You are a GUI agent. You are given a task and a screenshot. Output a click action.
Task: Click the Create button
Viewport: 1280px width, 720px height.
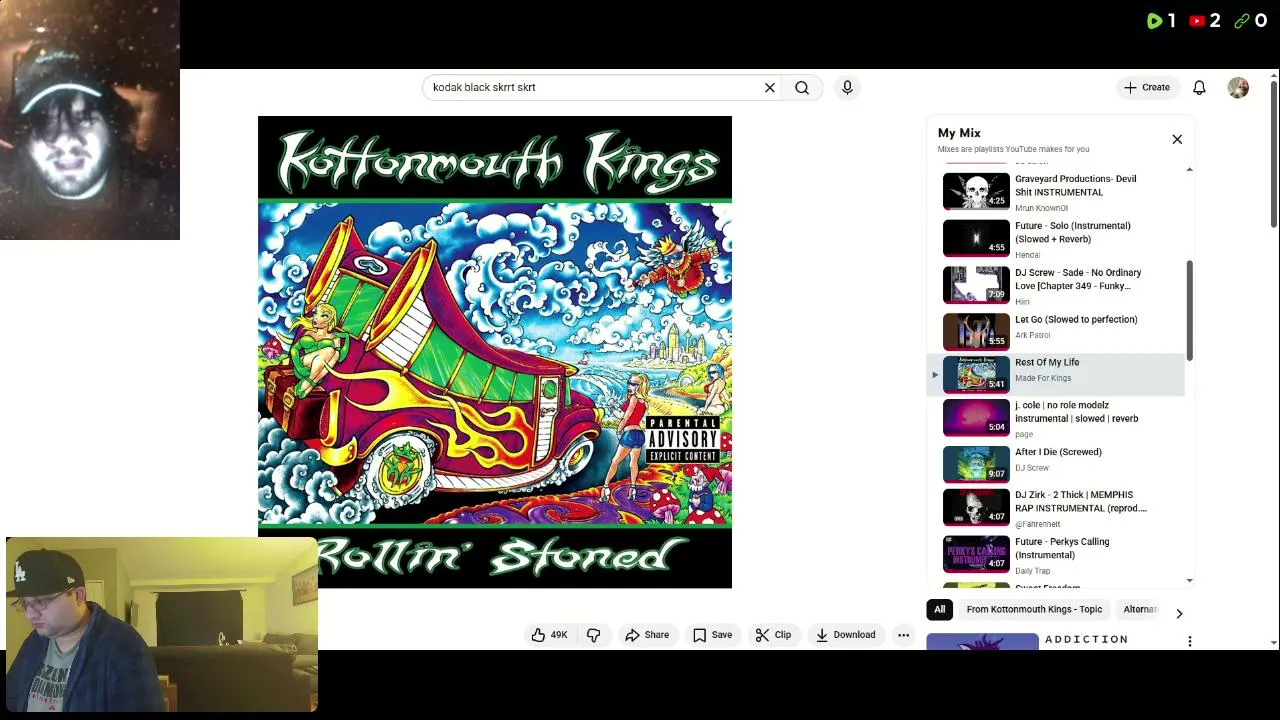pos(1147,88)
